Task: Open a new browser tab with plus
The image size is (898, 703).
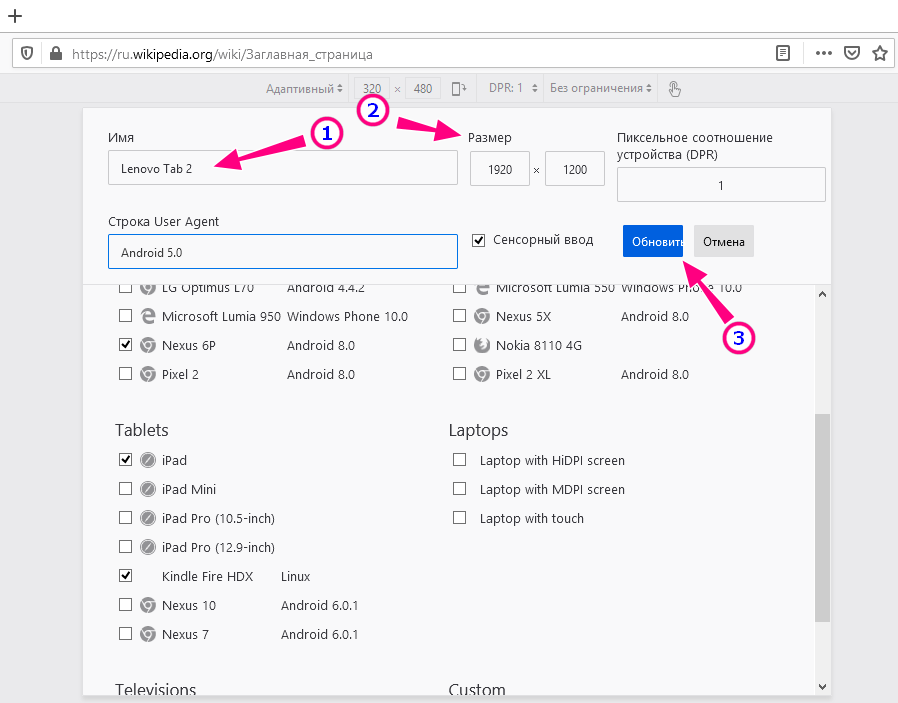Action: click(x=15, y=15)
